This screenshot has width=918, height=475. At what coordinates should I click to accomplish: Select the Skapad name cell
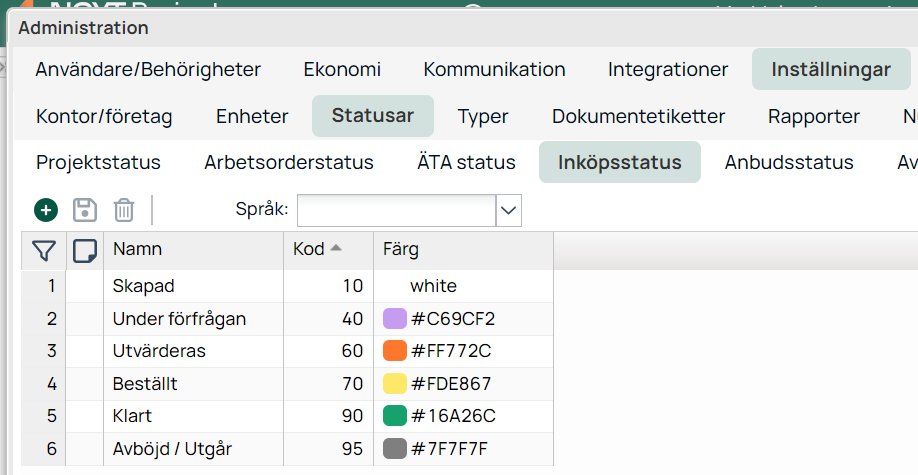[x=193, y=286]
